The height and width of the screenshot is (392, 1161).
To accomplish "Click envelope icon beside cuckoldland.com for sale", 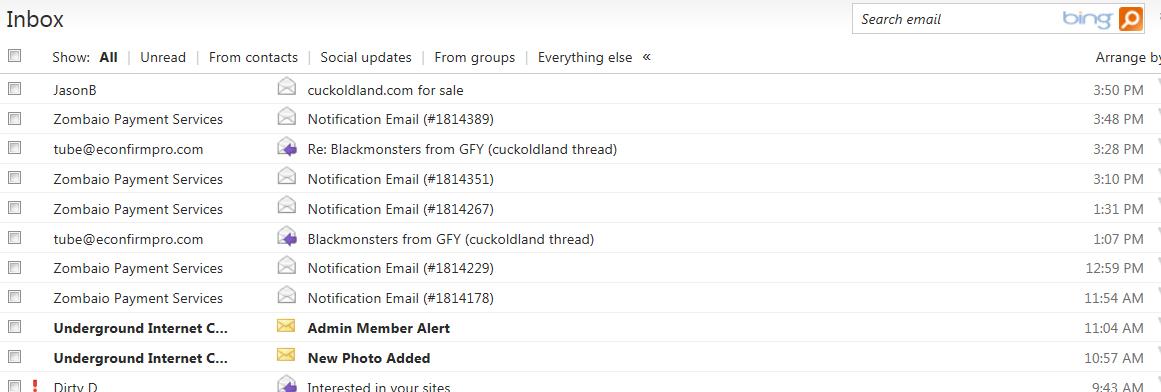I will pyautogui.click(x=287, y=88).
